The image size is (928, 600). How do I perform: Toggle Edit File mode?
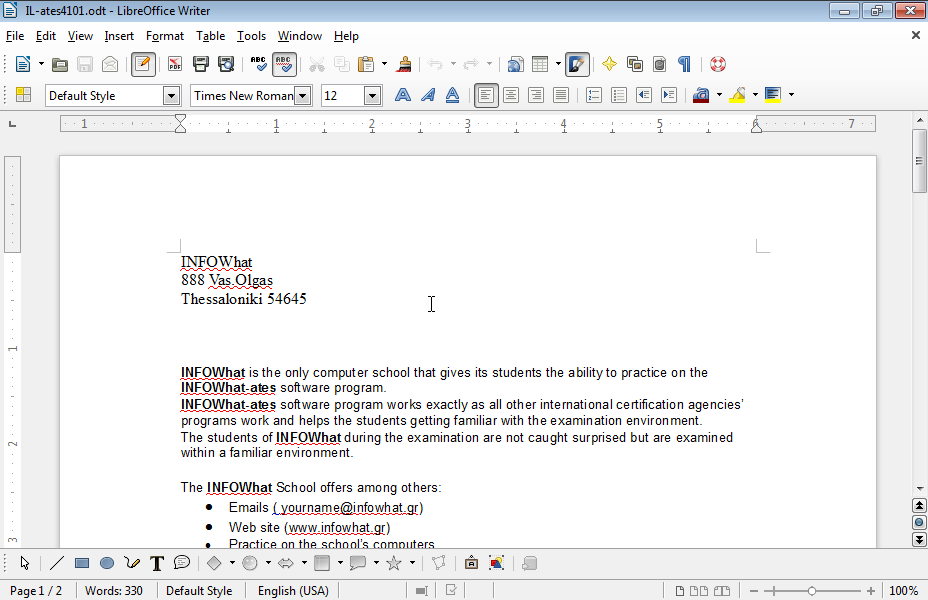(143, 64)
